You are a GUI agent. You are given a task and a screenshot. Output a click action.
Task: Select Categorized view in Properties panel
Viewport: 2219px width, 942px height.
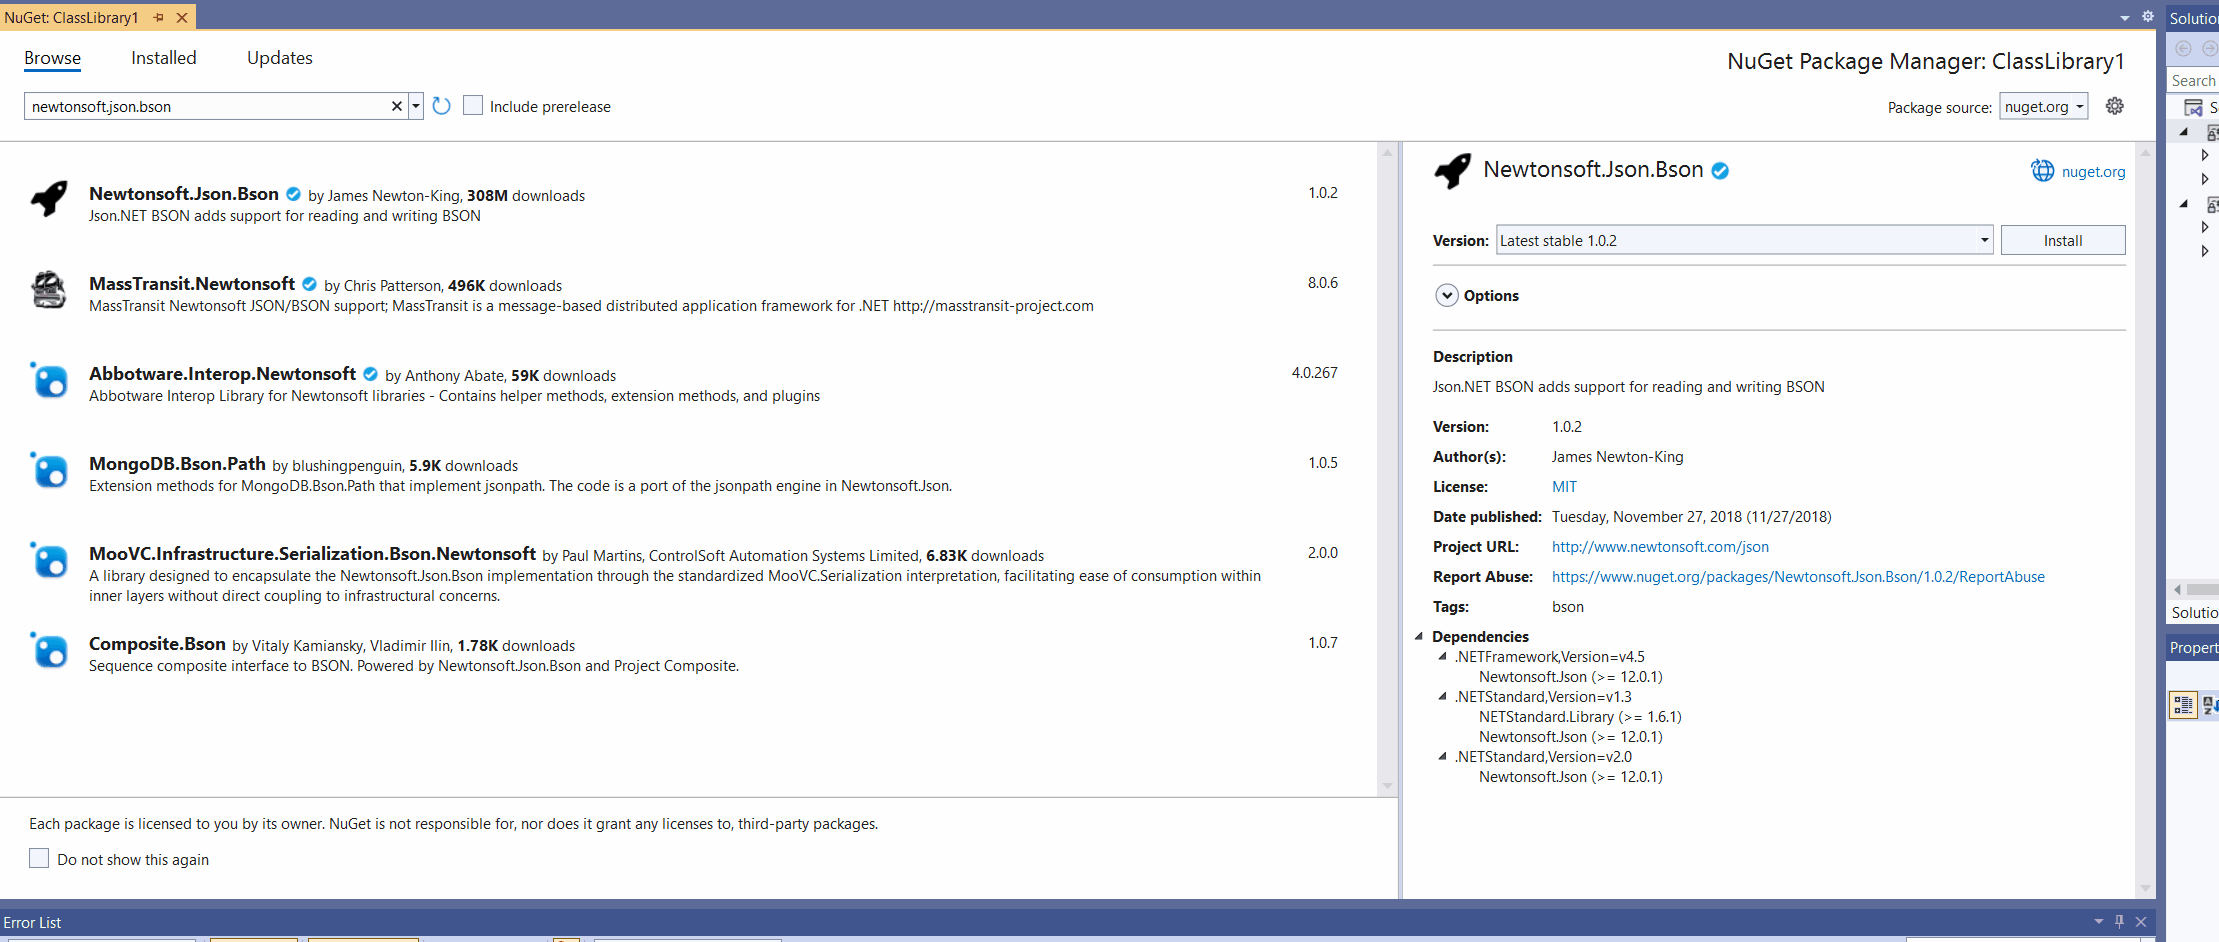(2183, 705)
